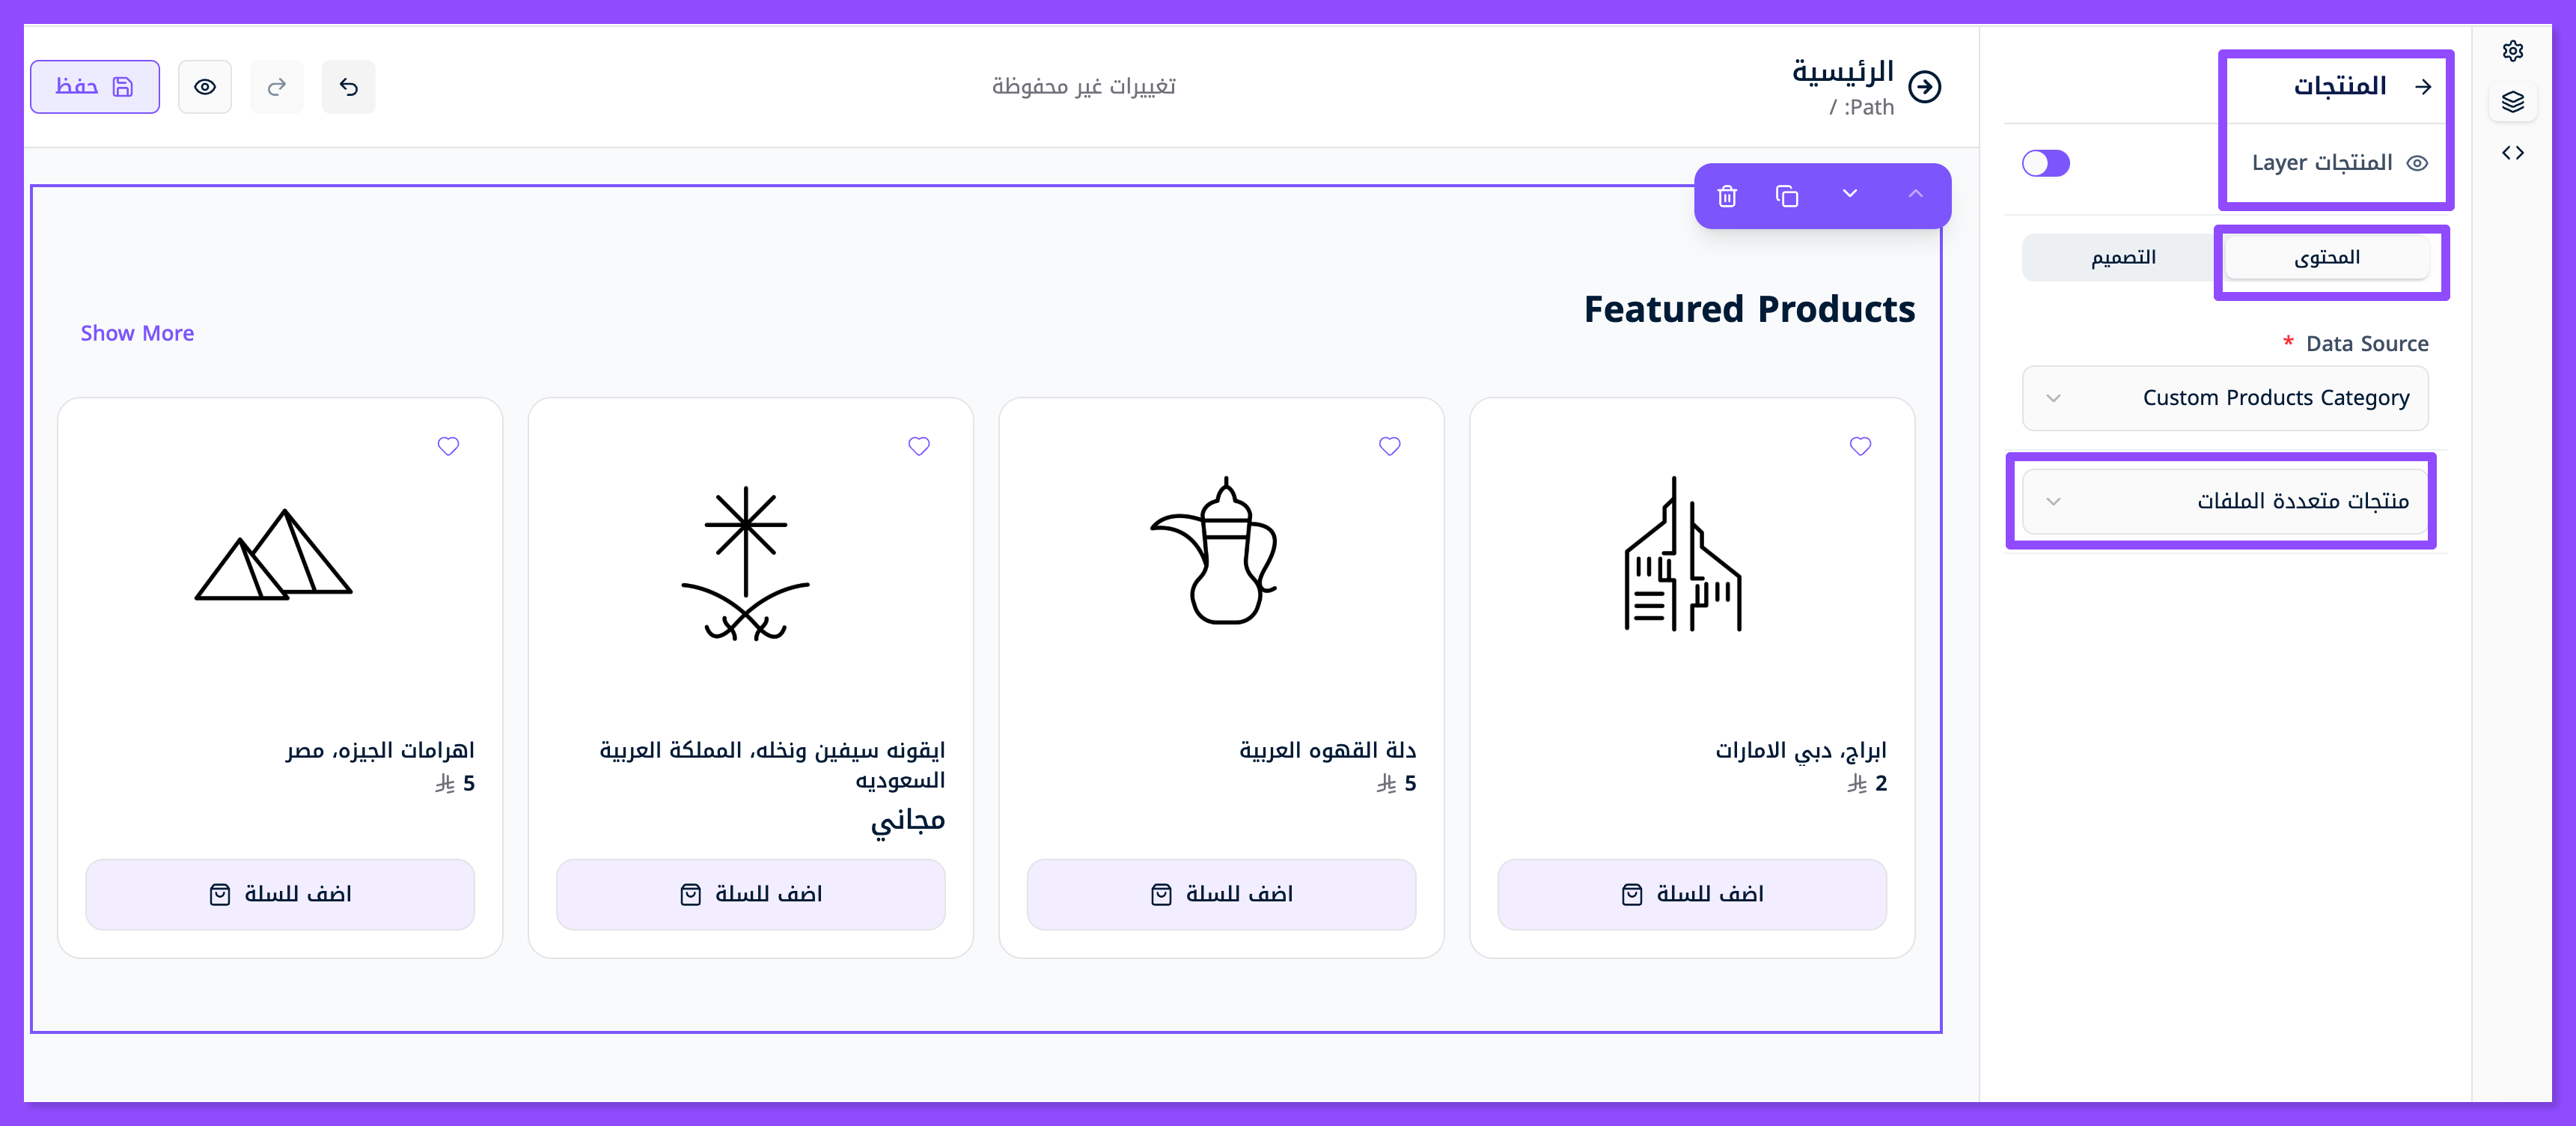Click the pyramids product image

click(274, 555)
